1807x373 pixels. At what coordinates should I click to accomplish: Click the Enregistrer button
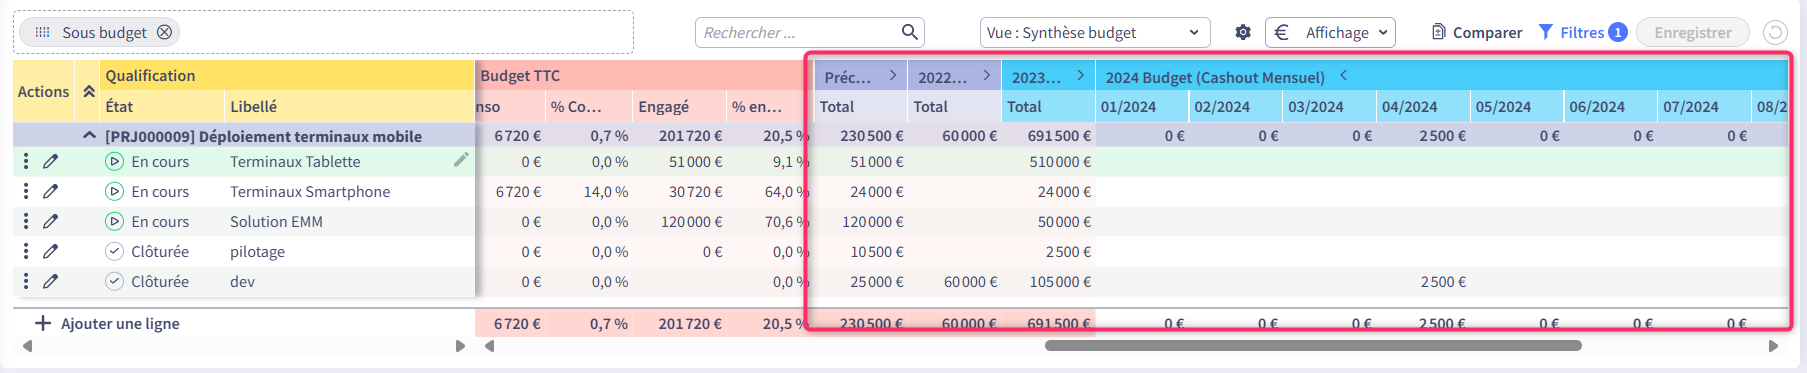coord(1693,32)
